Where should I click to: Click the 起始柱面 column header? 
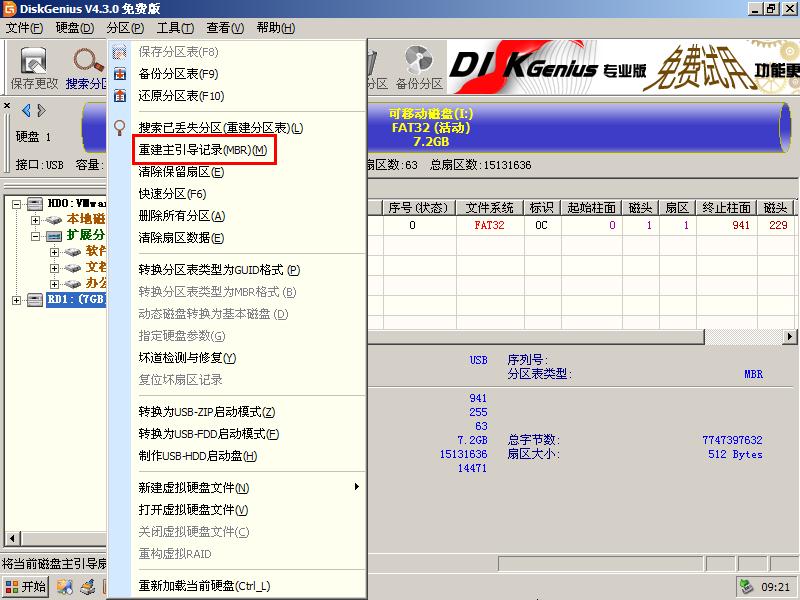pyautogui.click(x=591, y=208)
